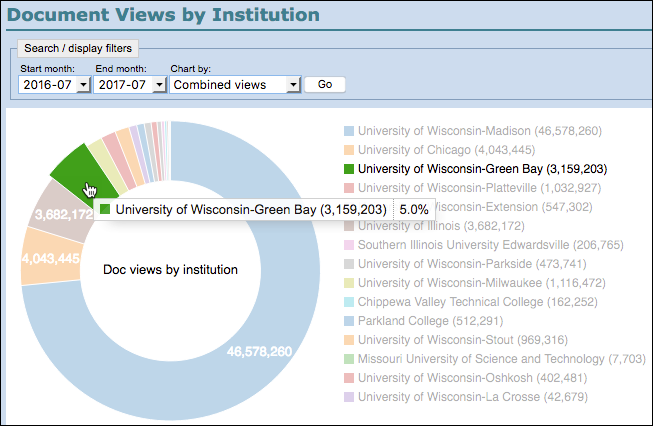Click the Parkland College legend swatch
Image resolution: width=653 pixels, height=426 pixels.
[x=349, y=321]
